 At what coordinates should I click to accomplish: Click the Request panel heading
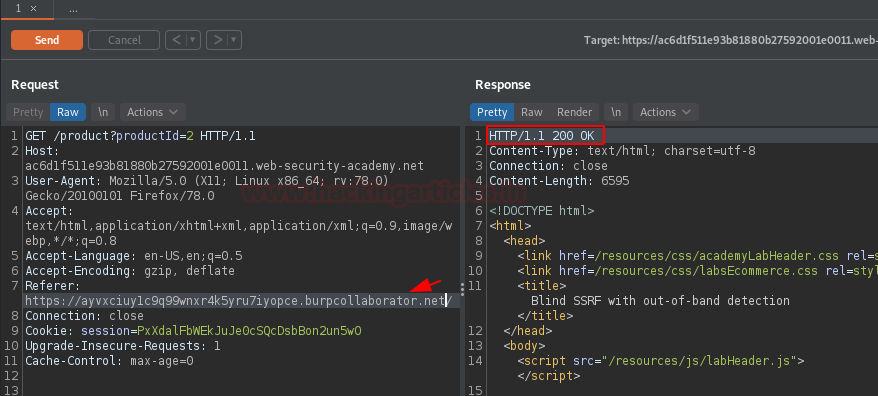[35, 85]
